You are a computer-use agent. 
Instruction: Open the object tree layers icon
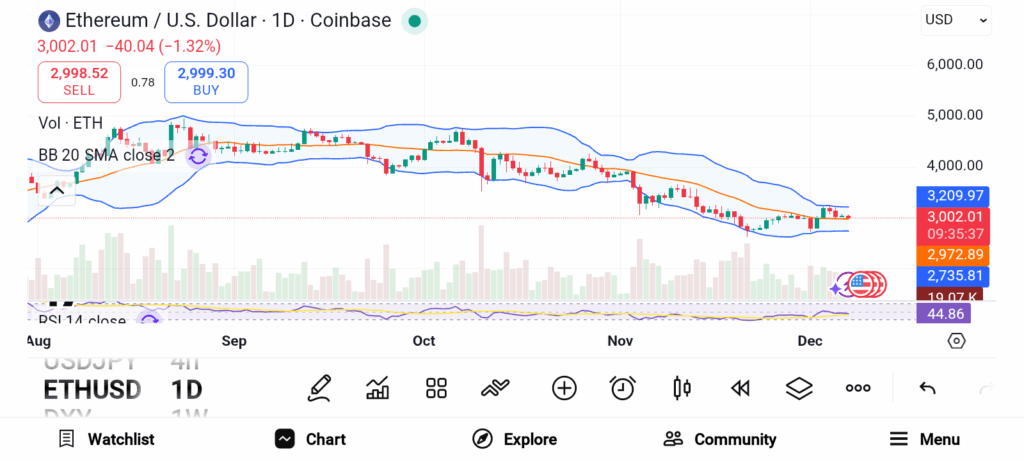tap(799, 388)
